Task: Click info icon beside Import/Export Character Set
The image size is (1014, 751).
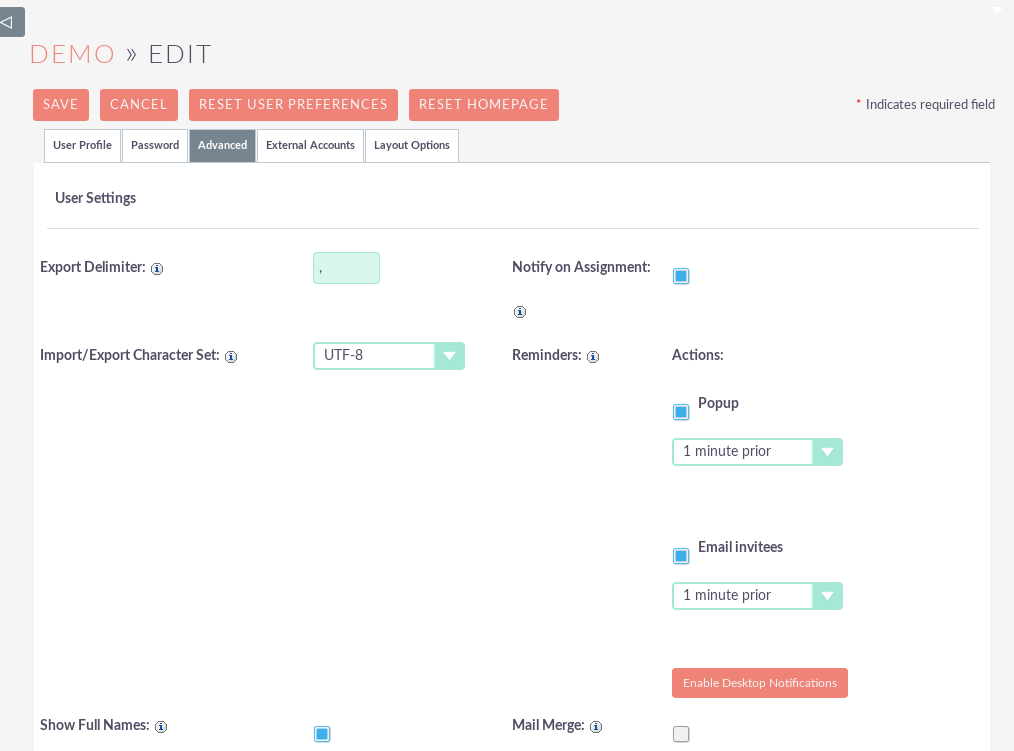Action: [x=231, y=357]
